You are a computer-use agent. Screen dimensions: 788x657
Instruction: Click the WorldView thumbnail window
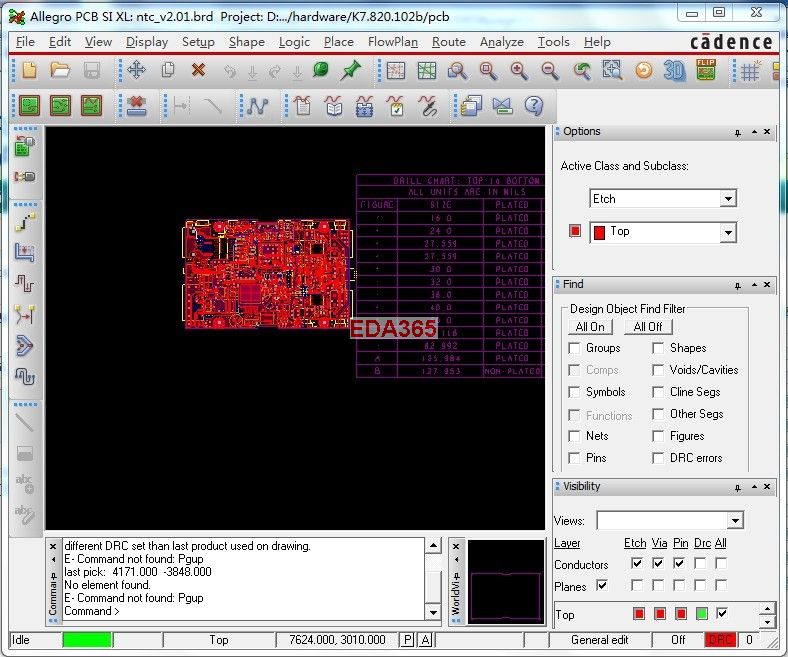pos(505,581)
